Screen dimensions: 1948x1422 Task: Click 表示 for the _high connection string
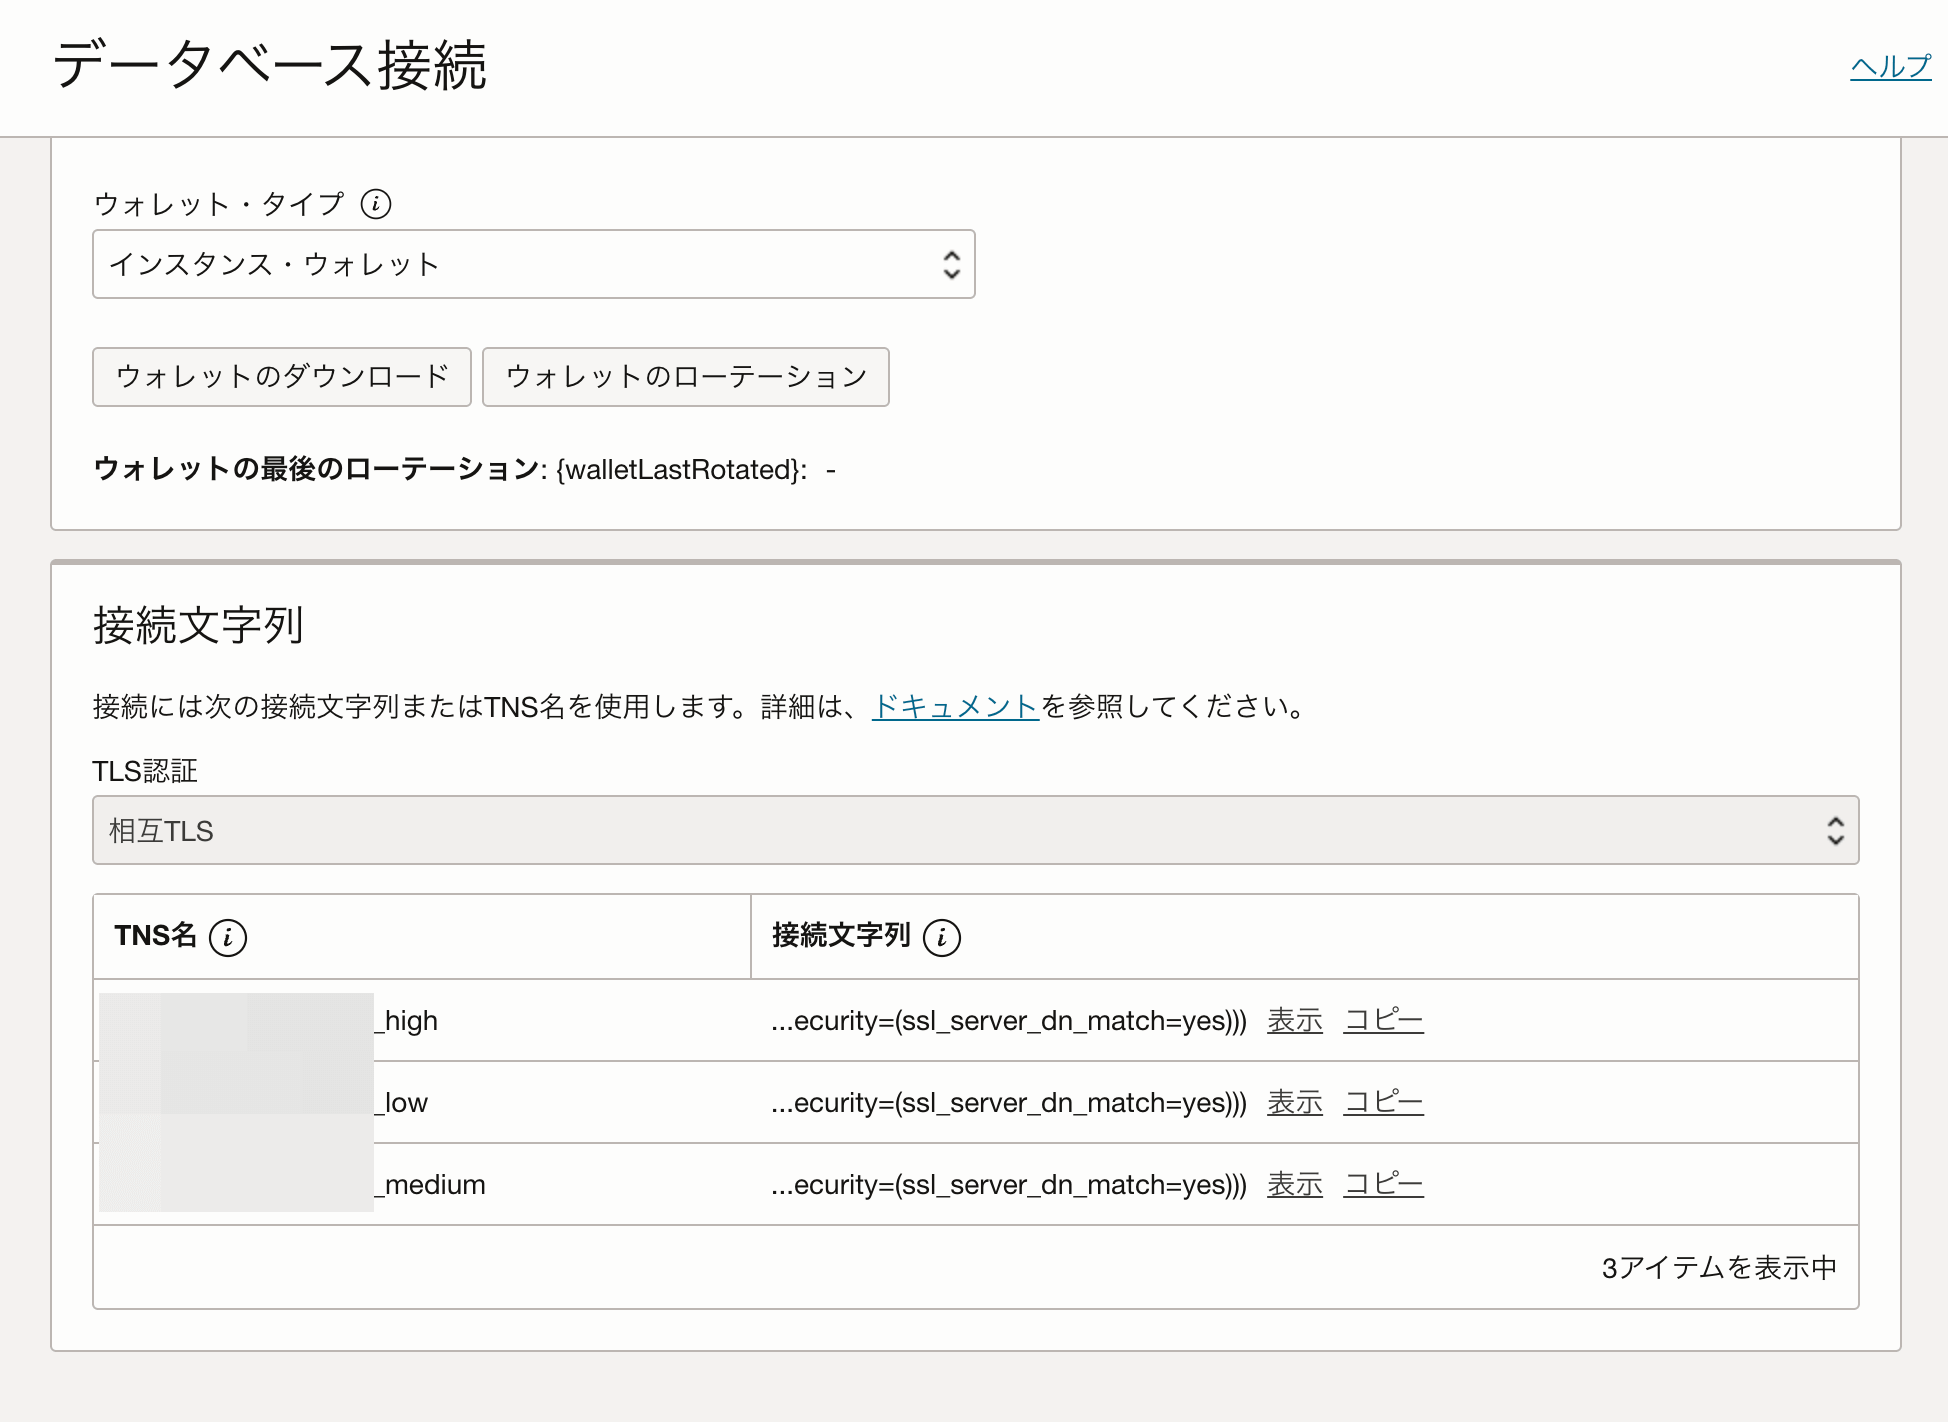coord(1295,1020)
